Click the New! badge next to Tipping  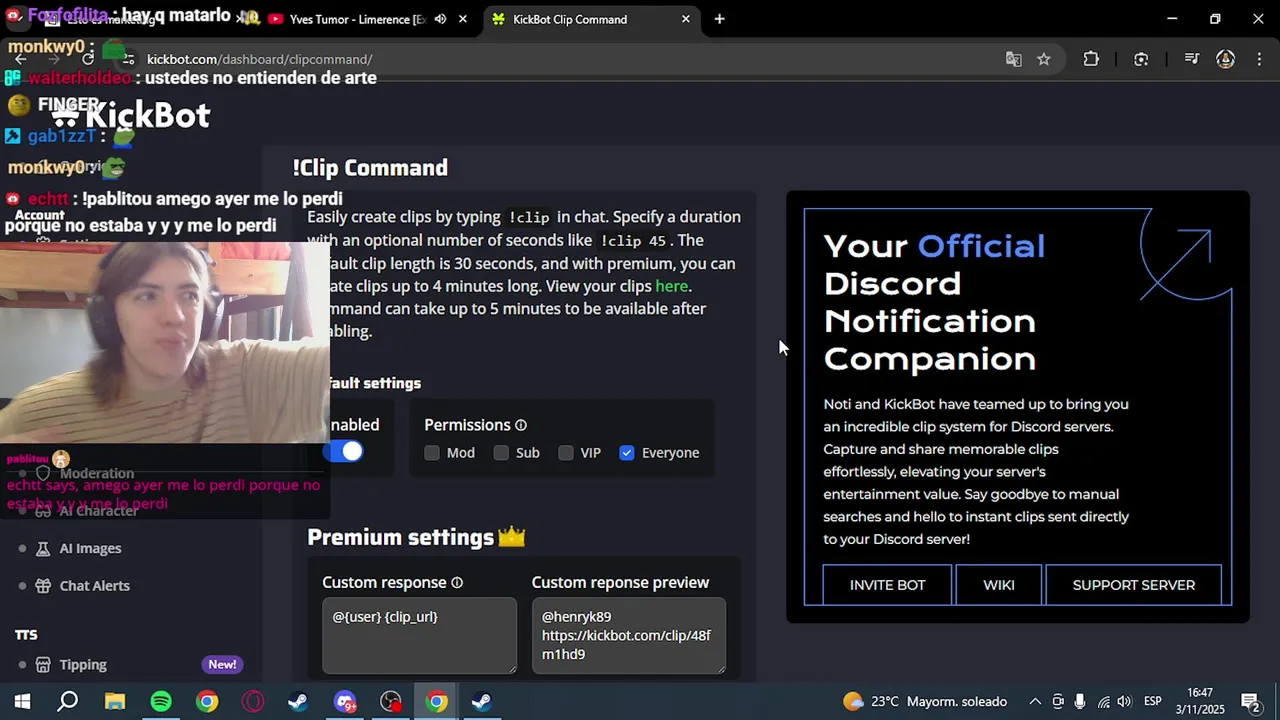click(x=222, y=664)
